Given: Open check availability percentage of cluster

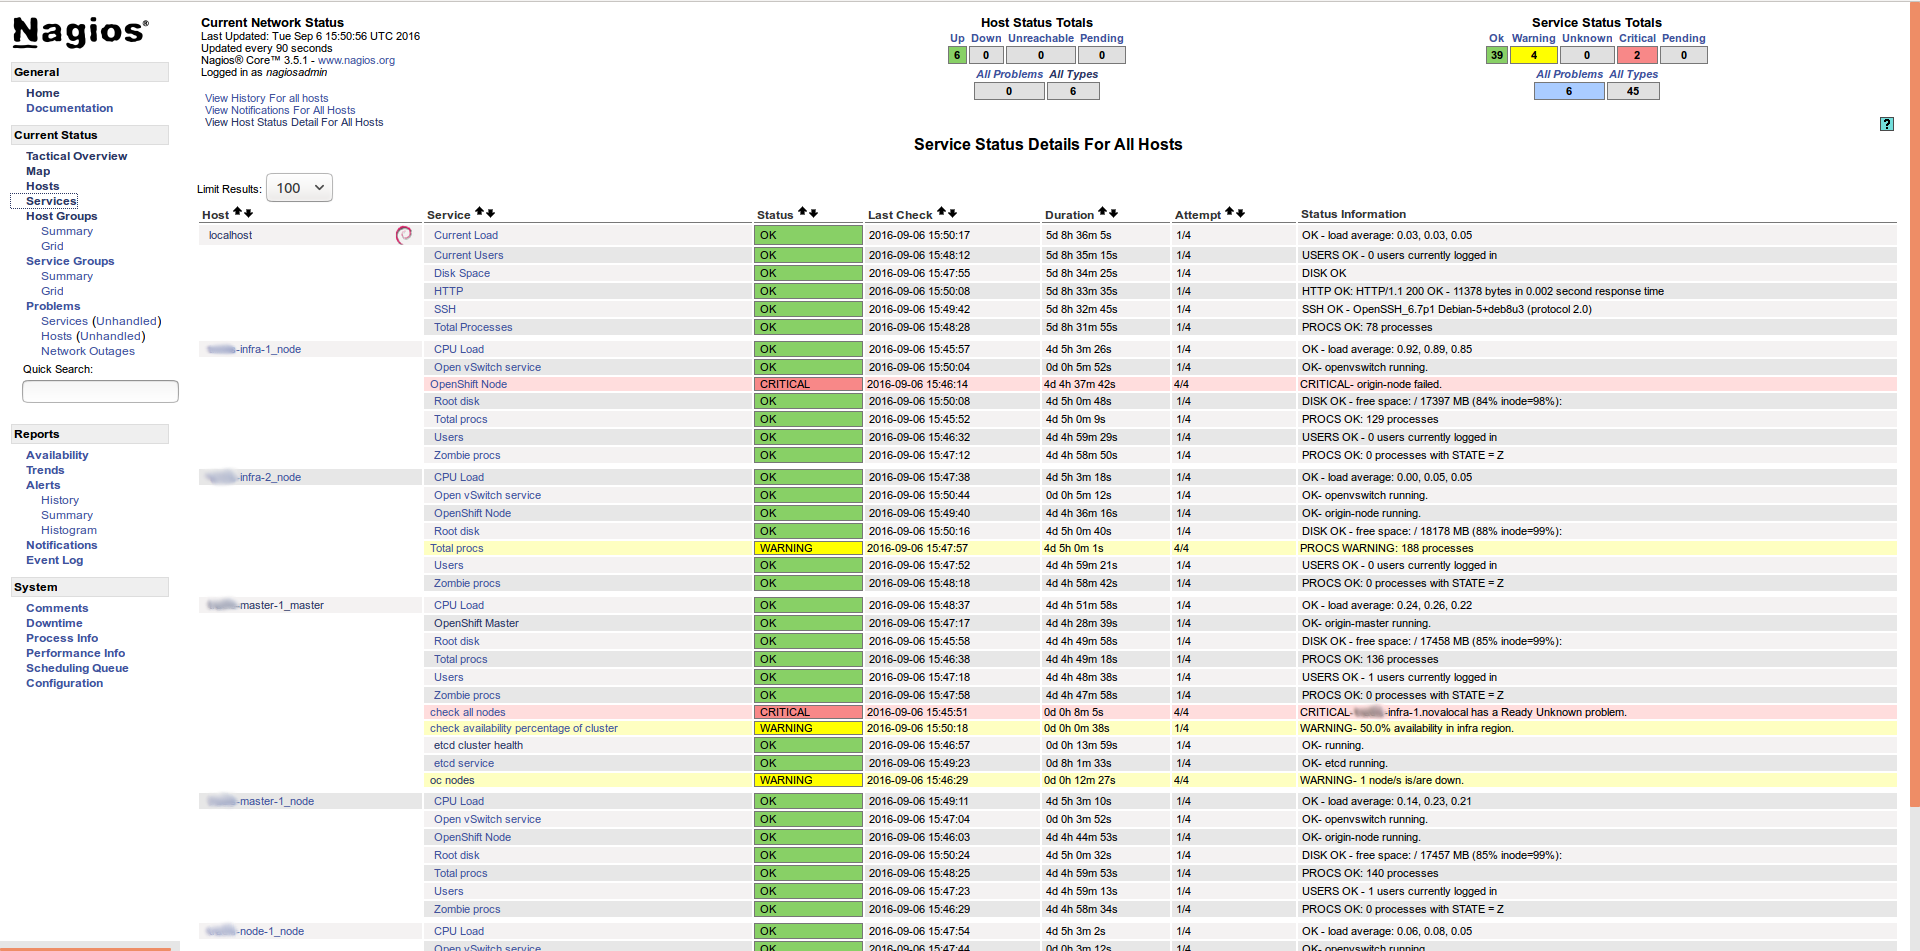Looking at the screenshot, I should click(x=524, y=728).
